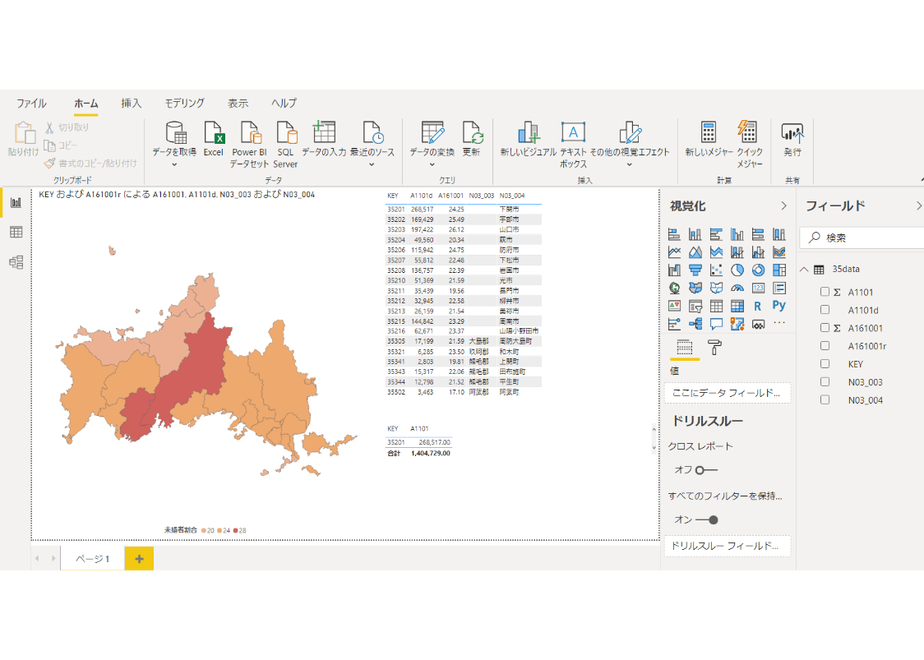Open データを取得 dropdown arrow
The image size is (924, 660).
click(x=174, y=165)
